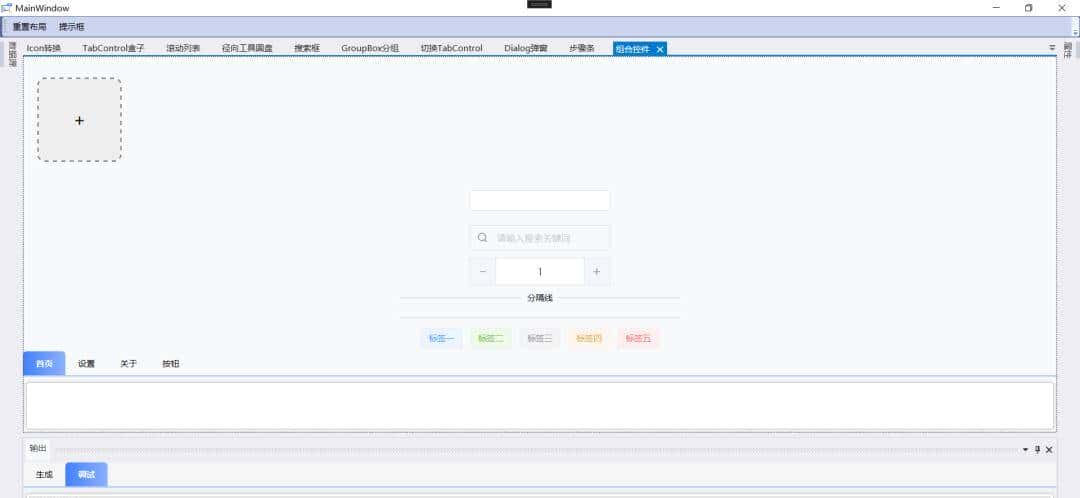Click the 输出 panel title
This screenshot has width=1080, height=498.
tap(38, 448)
